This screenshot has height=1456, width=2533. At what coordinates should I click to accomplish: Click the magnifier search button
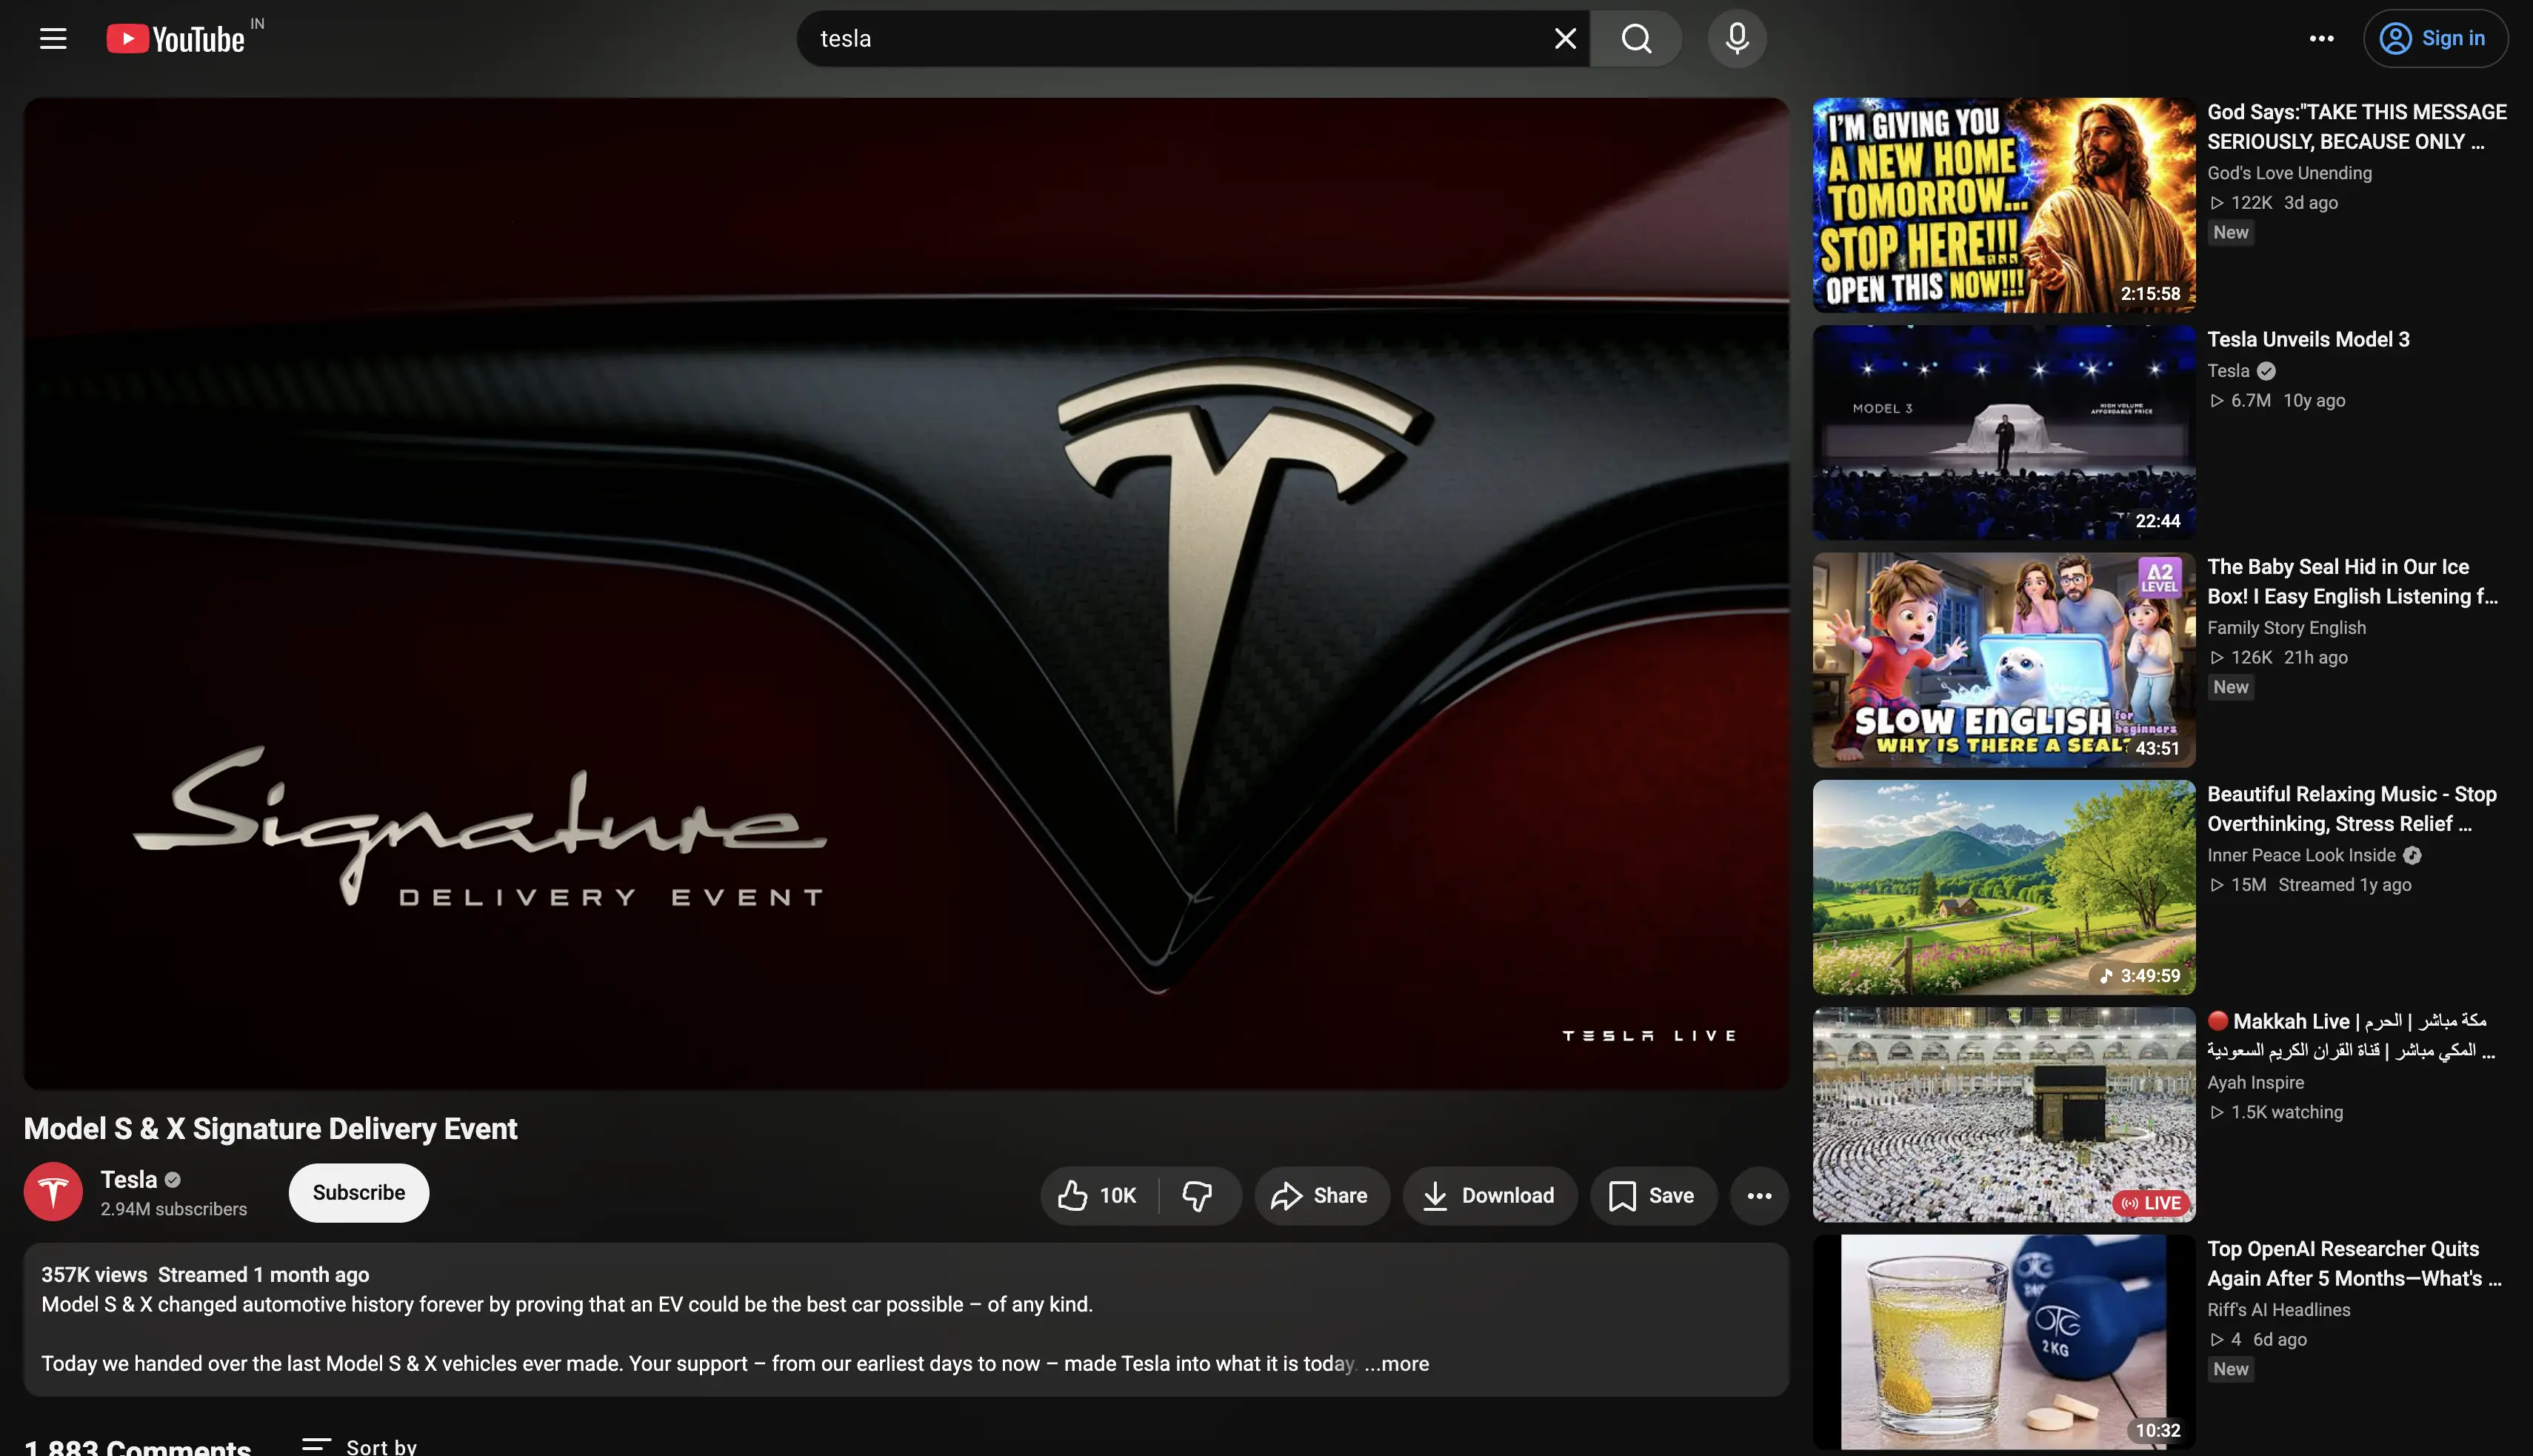[x=1636, y=39]
